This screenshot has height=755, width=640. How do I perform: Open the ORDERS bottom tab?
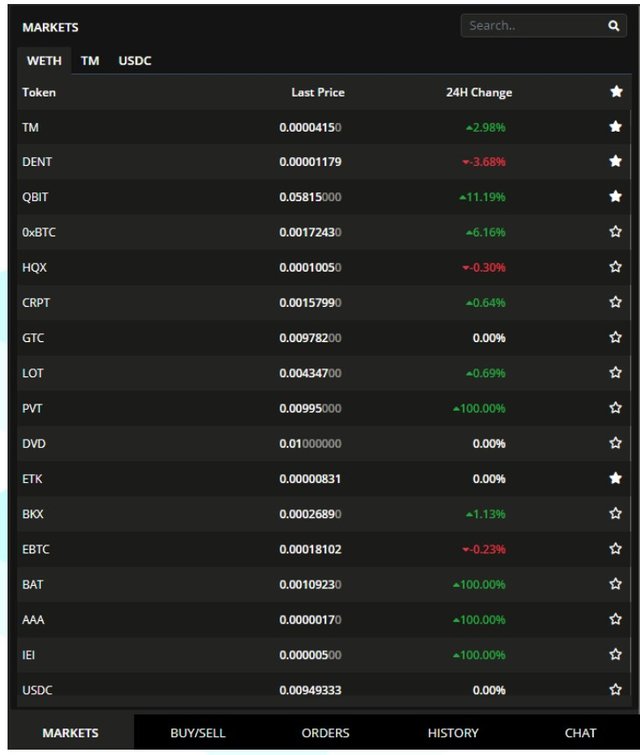coord(325,733)
